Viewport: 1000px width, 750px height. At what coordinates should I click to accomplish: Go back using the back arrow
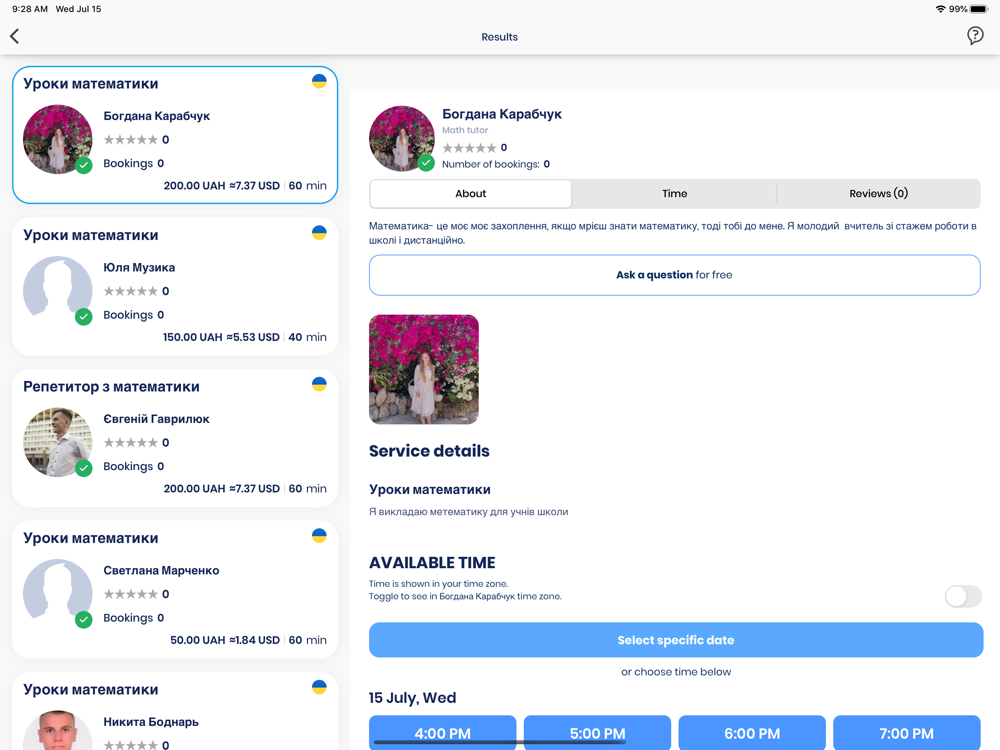15,36
